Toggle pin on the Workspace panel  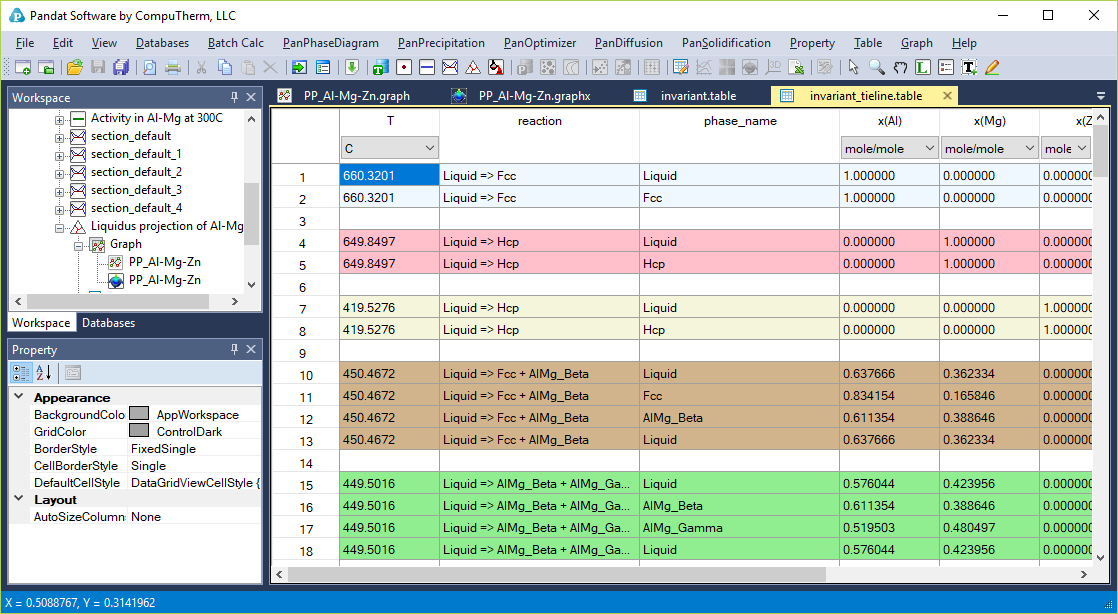(235, 97)
